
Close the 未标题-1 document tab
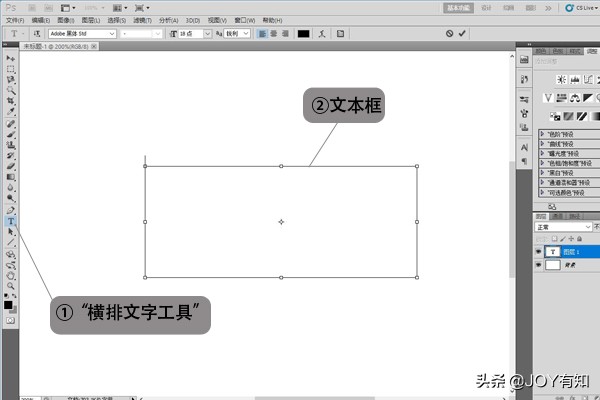coord(94,46)
